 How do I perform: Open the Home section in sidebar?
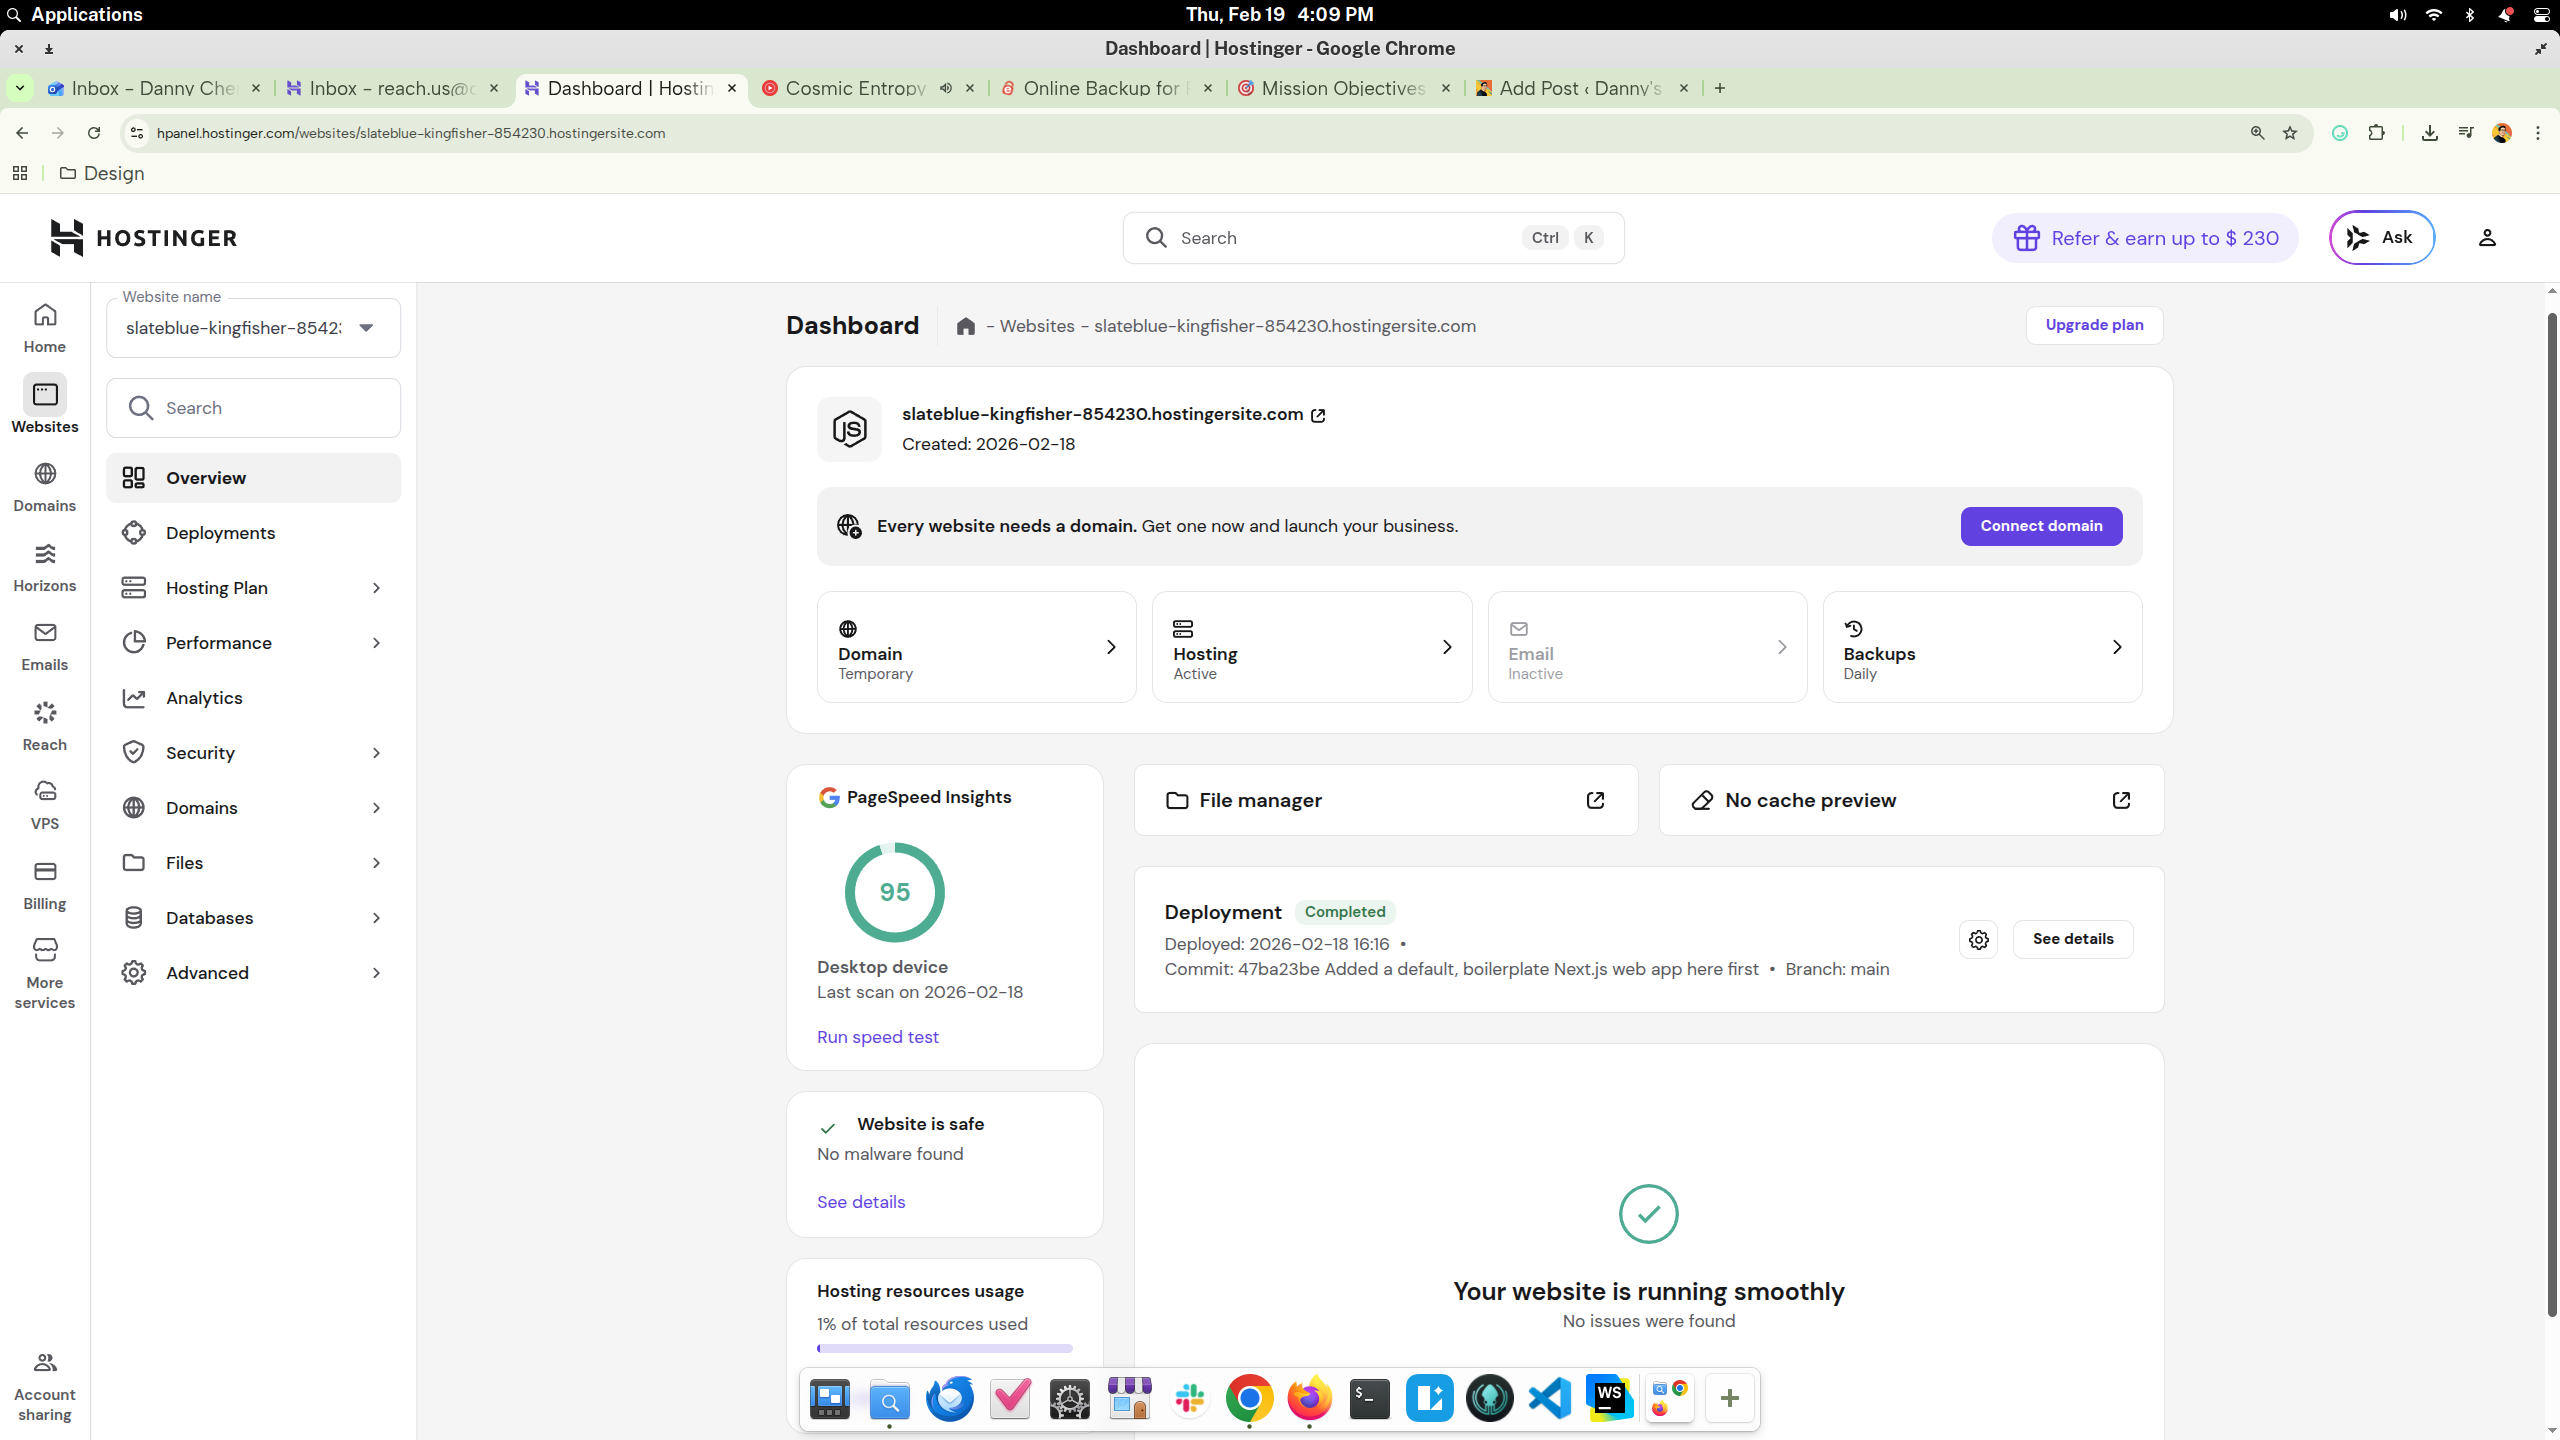(44, 326)
